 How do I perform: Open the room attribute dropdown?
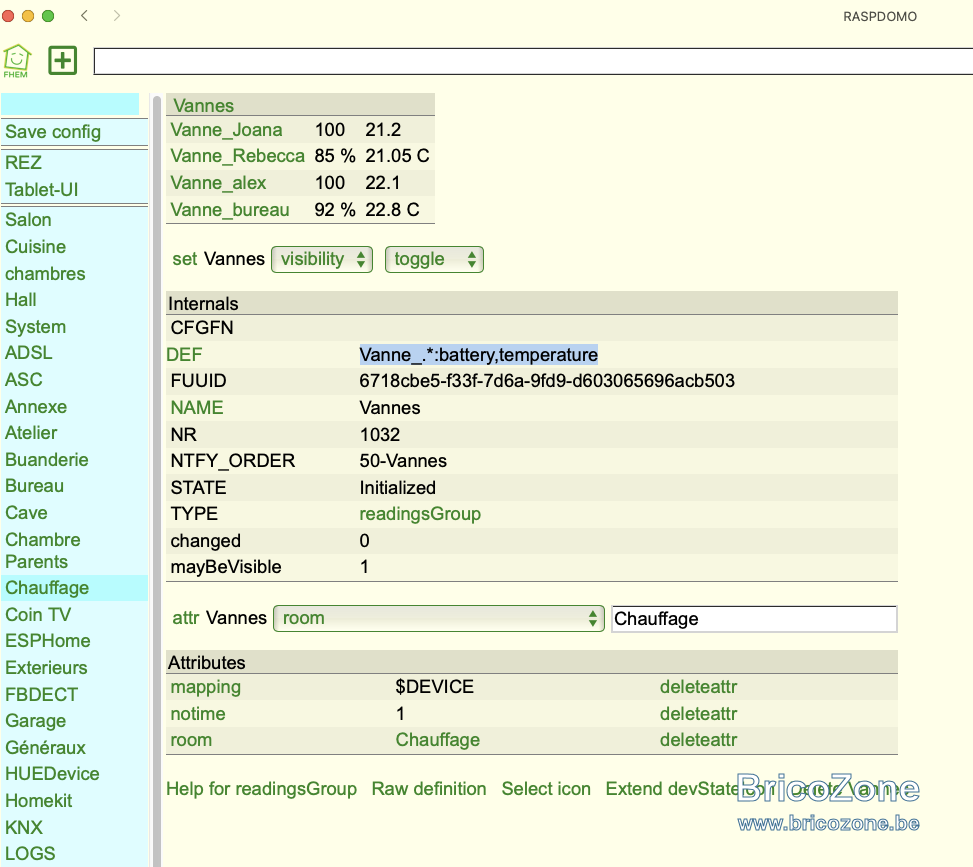coord(439,619)
